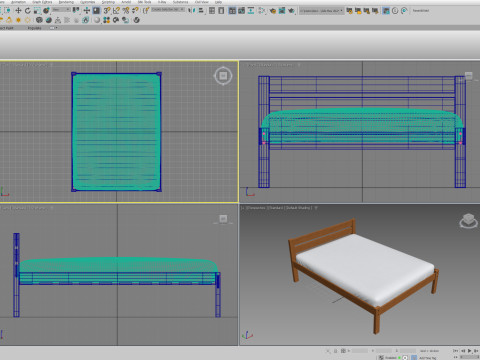
Task: Open render preset dropdown
Action: click(x=322, y=11)
